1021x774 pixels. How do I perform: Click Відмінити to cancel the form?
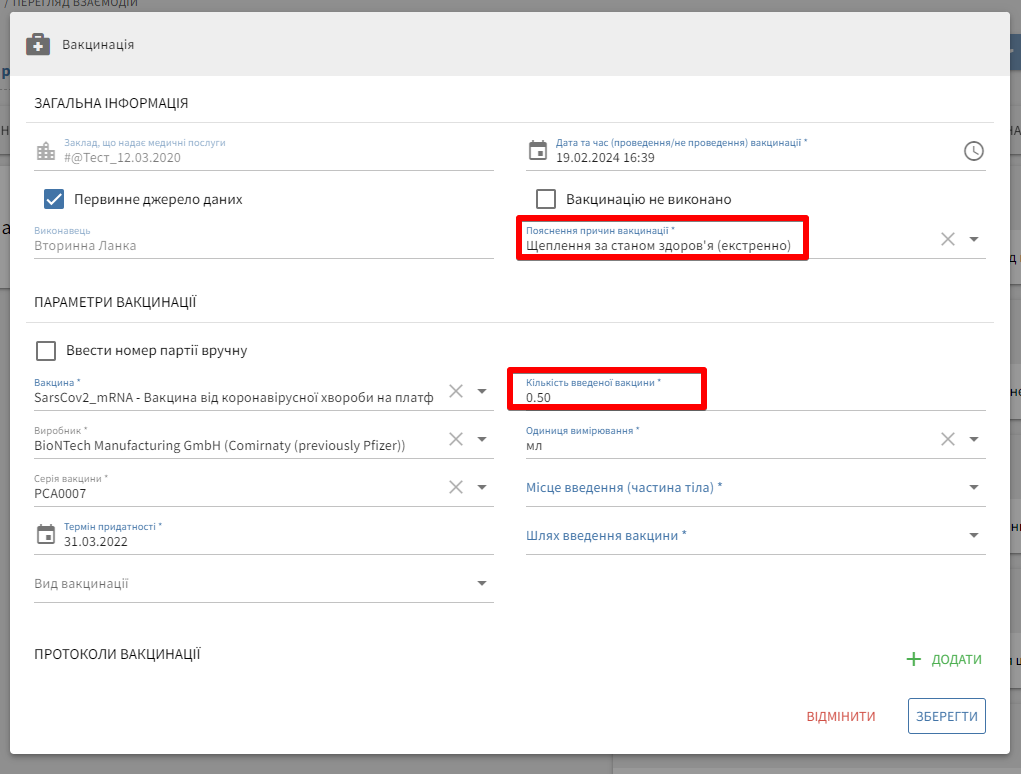(x=841, y=716)
